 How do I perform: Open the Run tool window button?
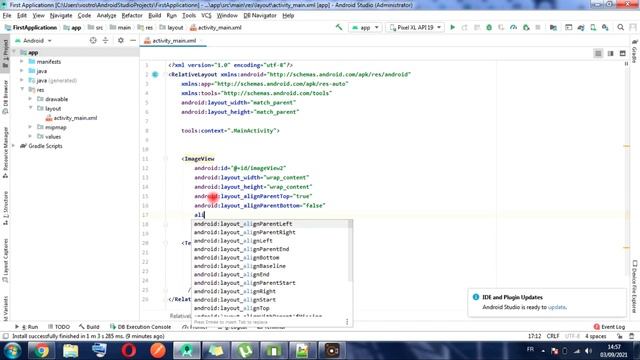coord(27,327)
